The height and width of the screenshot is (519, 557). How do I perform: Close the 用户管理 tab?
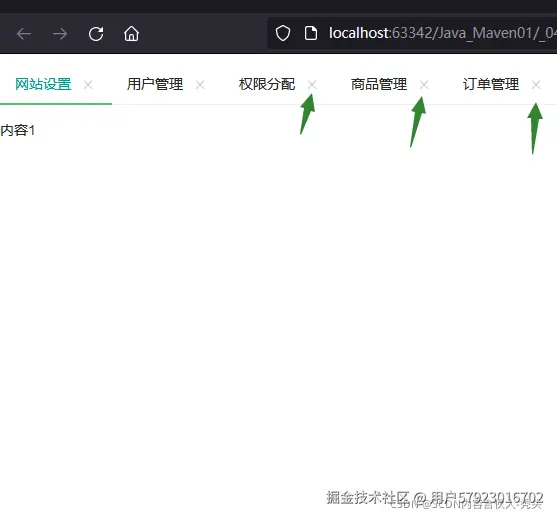pyautogui.click(x=200, y=85)
